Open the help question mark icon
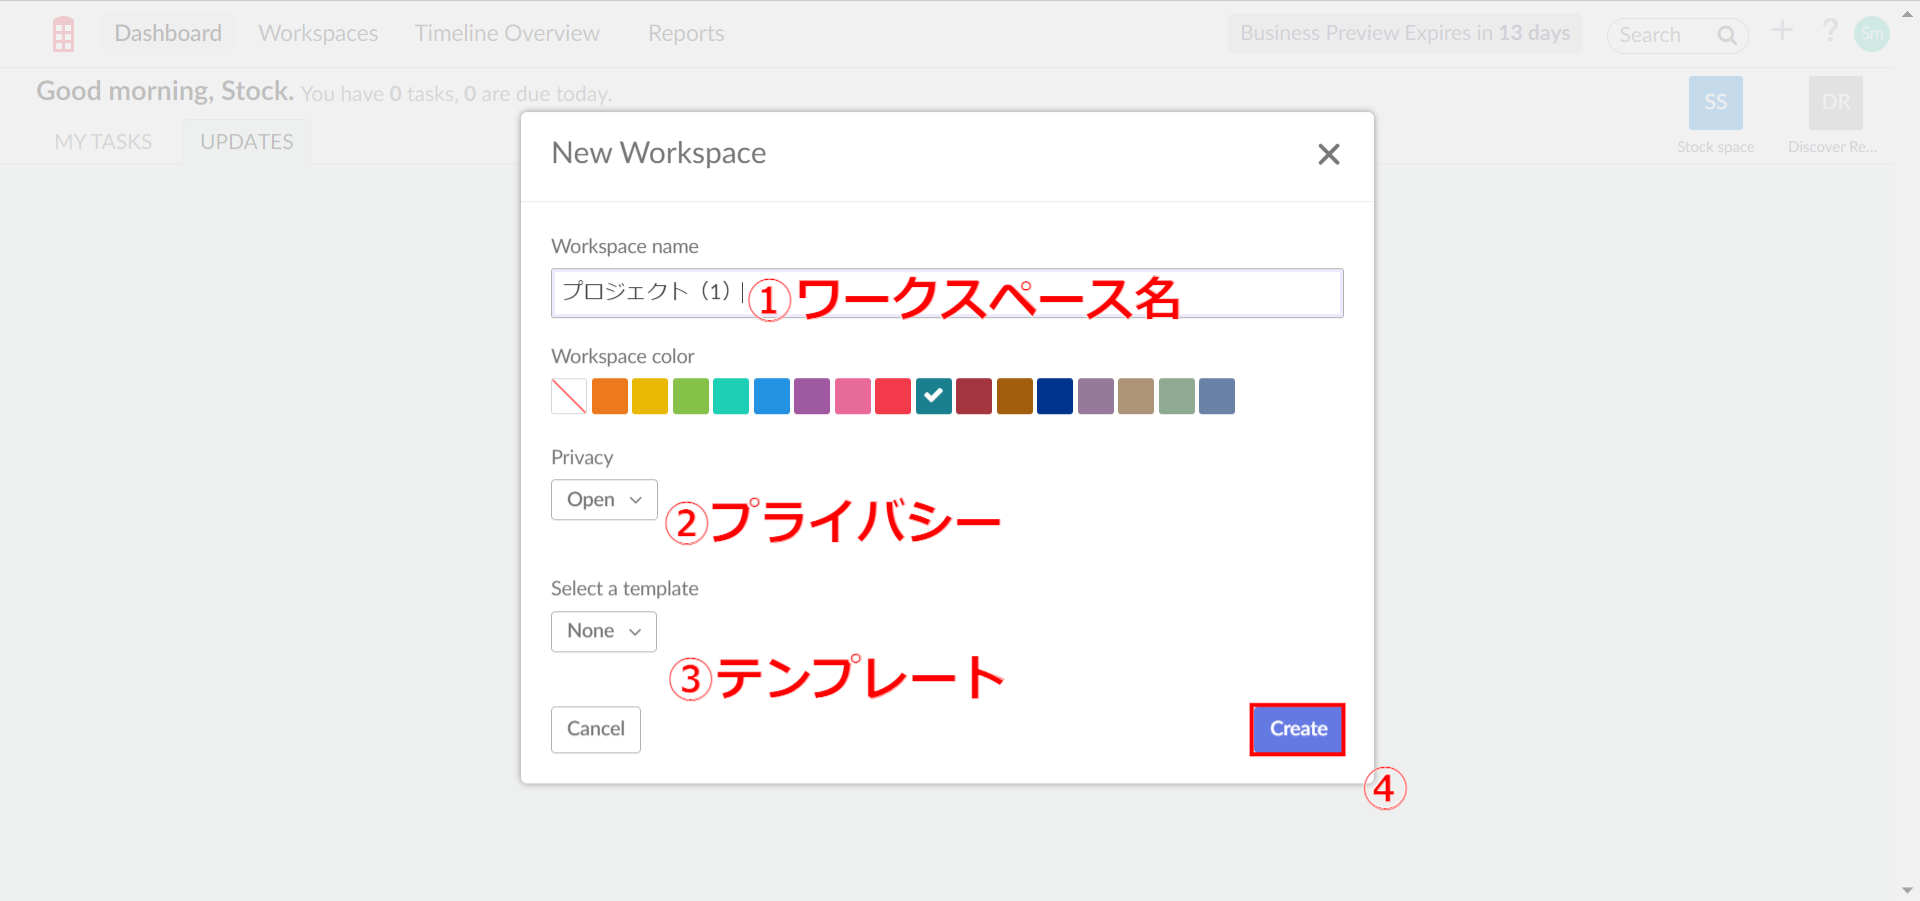Image resolution: width=1920 pixels, height=901 pixels. pyautogui.click(x=1830, y=30)
